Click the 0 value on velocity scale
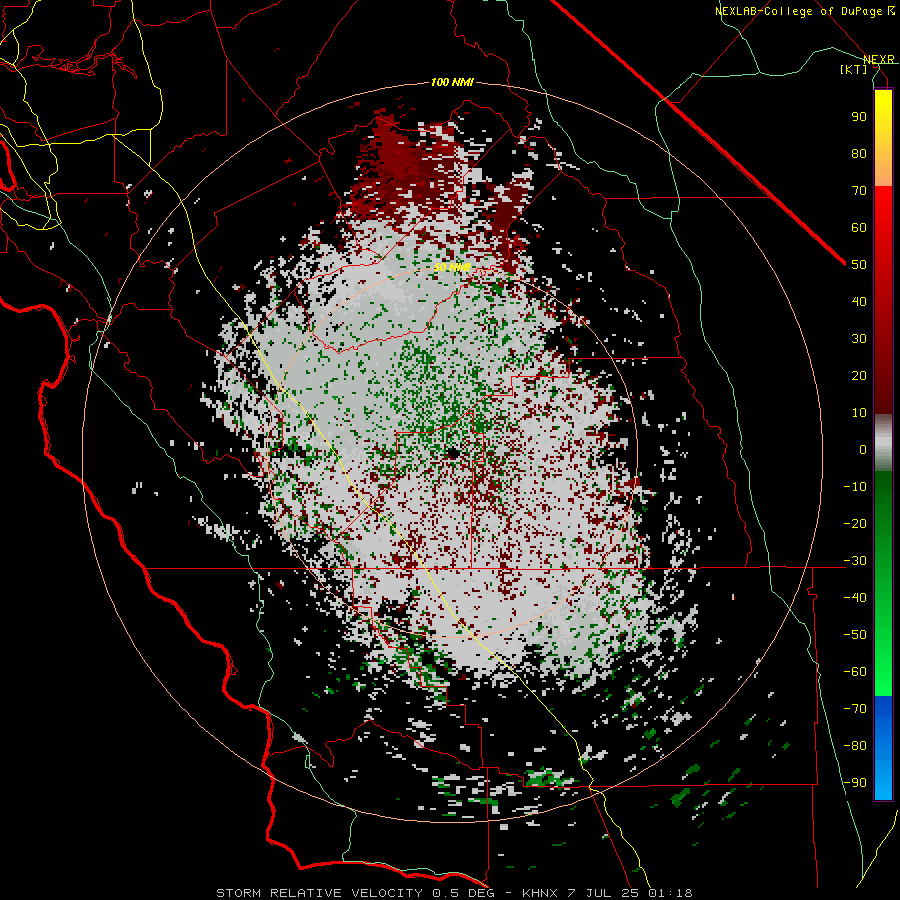Screen dimensions: 900x900 863,450
